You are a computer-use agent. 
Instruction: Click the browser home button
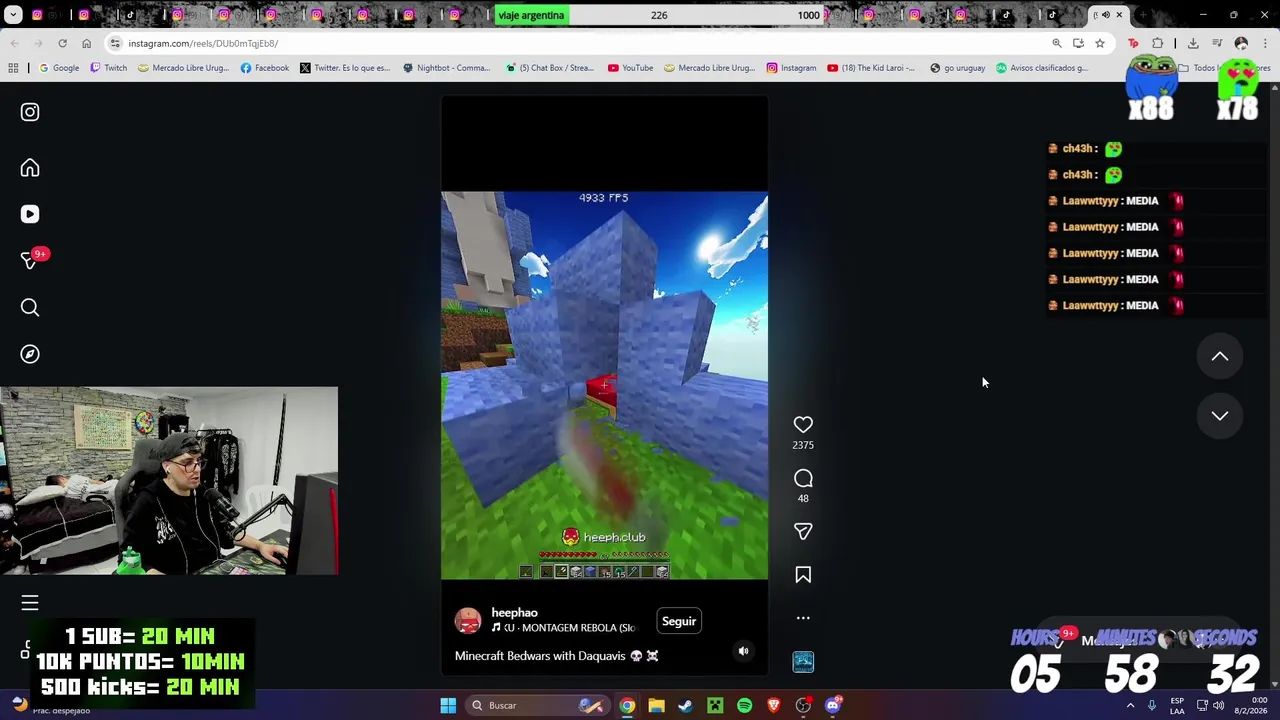pyautogui.click(x=86, y=43)
